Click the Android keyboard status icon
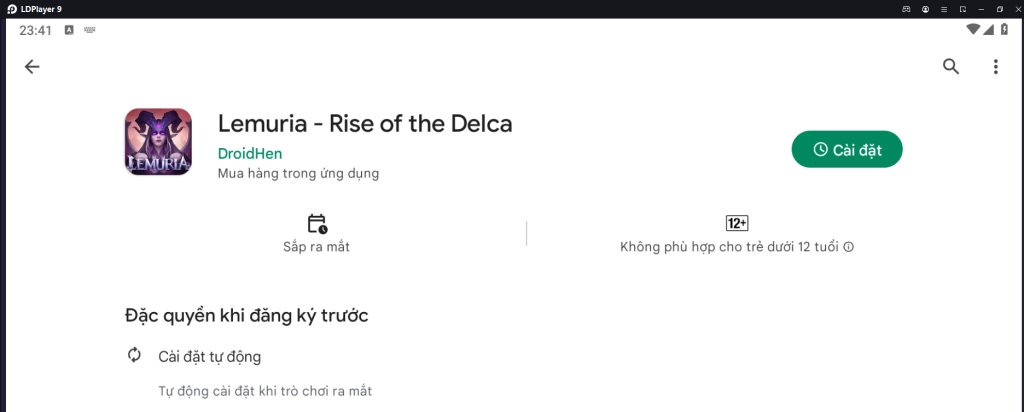 click(x=90, y=30)
